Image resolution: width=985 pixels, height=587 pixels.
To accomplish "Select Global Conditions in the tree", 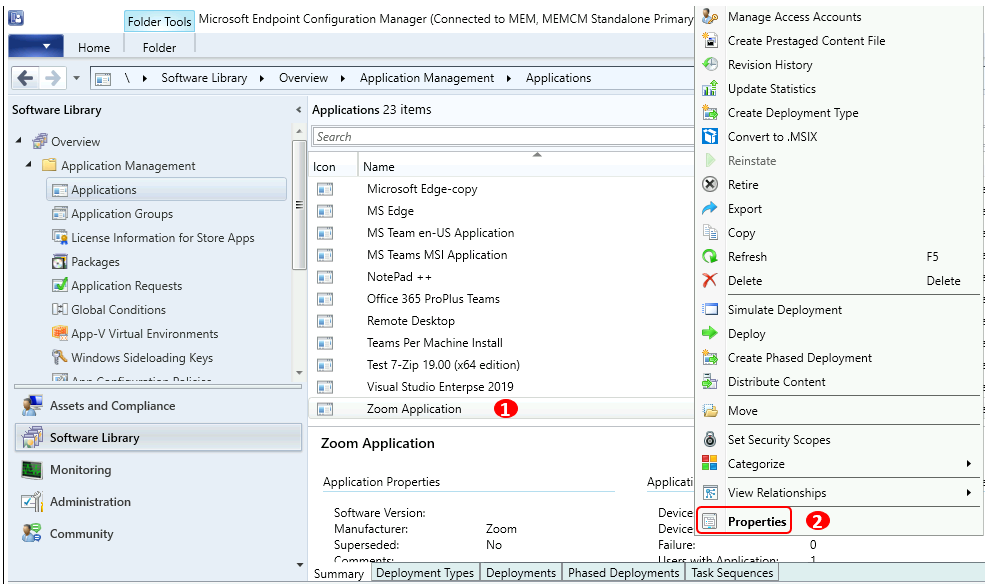I will 118,309.
